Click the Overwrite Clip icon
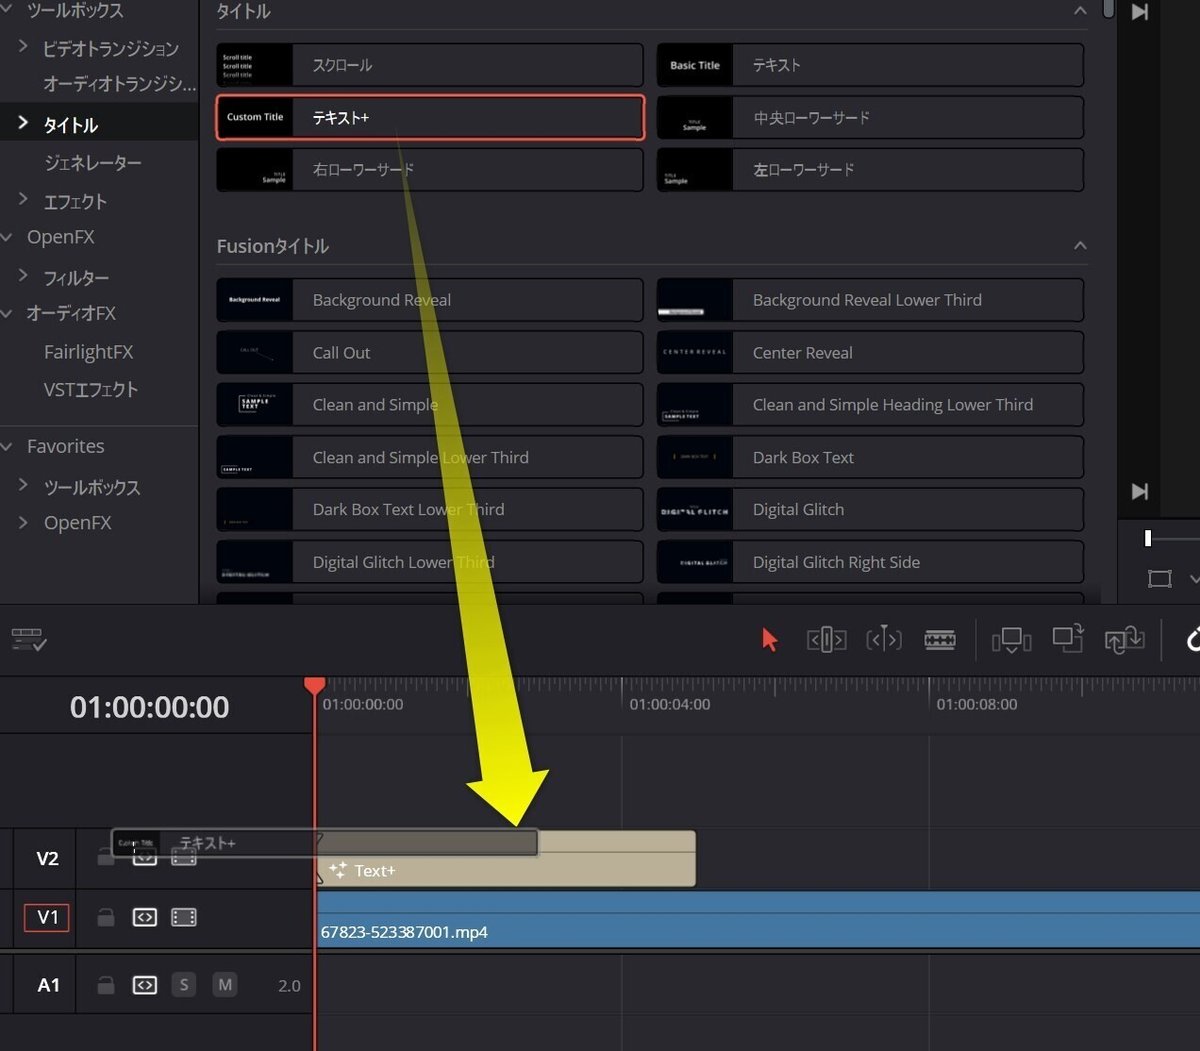Screen dimensions: 1200x1051 tap(1068, 639)
